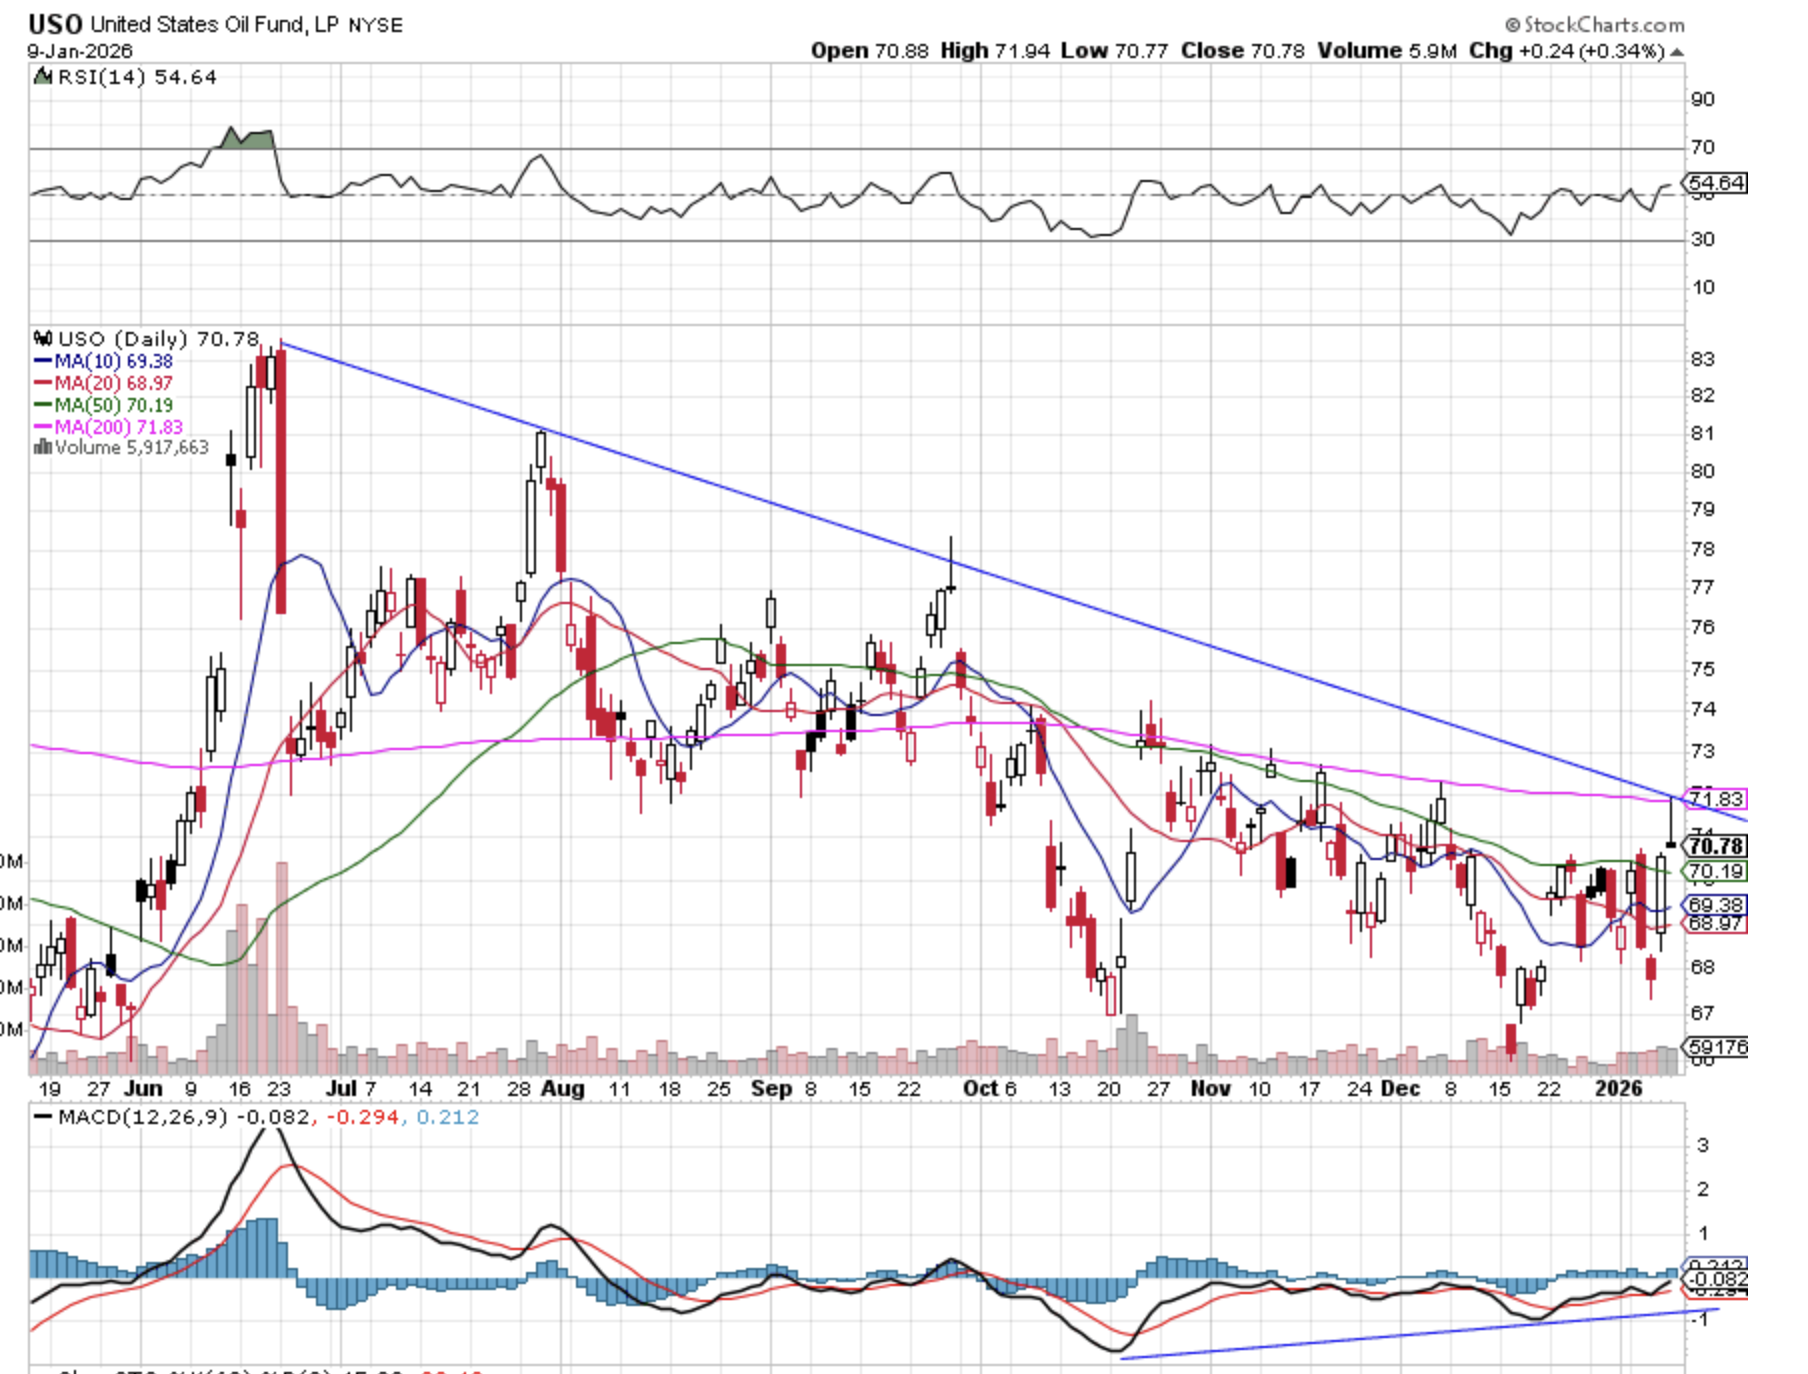Open the StockCharts.com watermark link

(x=1603, y=25)
